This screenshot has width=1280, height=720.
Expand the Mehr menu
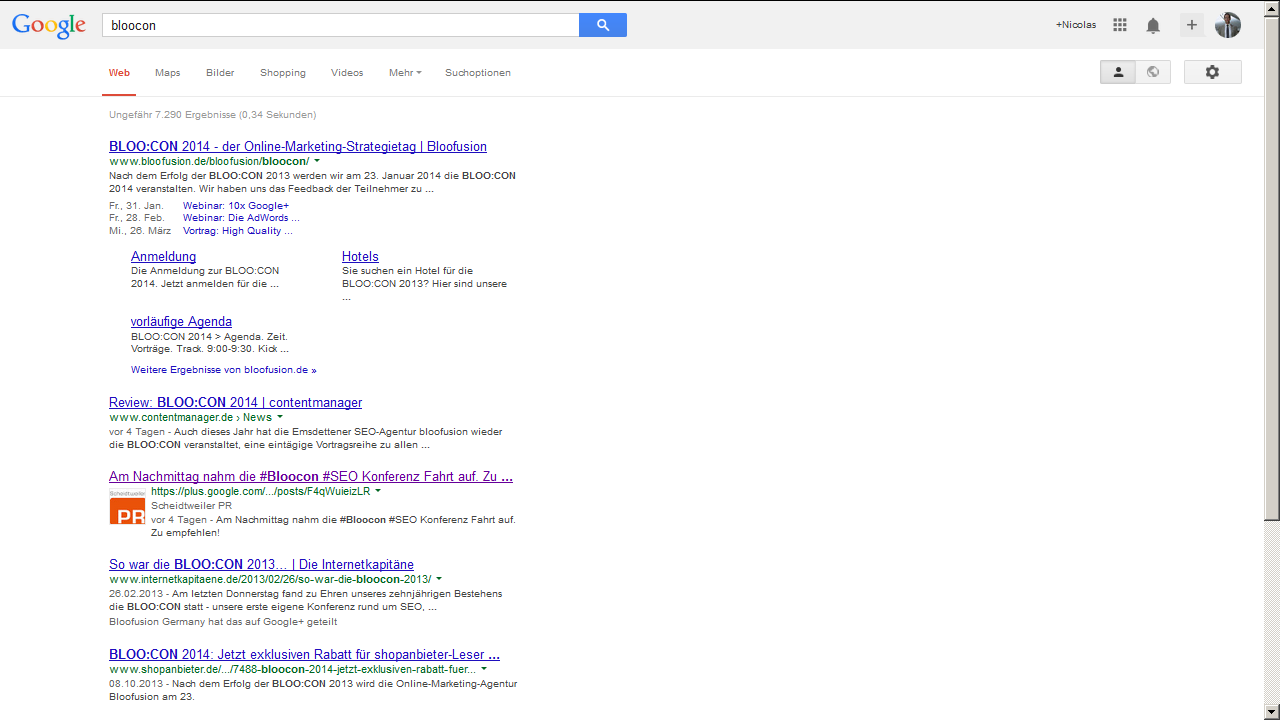pyautogui.click(x=404, y=72)
